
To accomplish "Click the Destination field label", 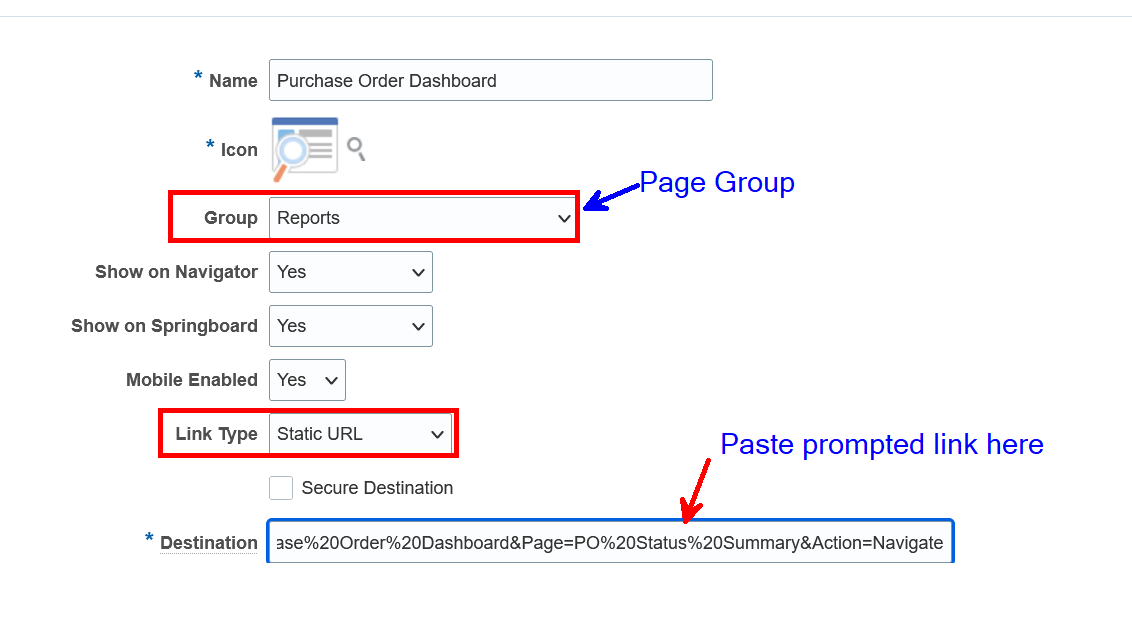I will click(x=209, y=543).
